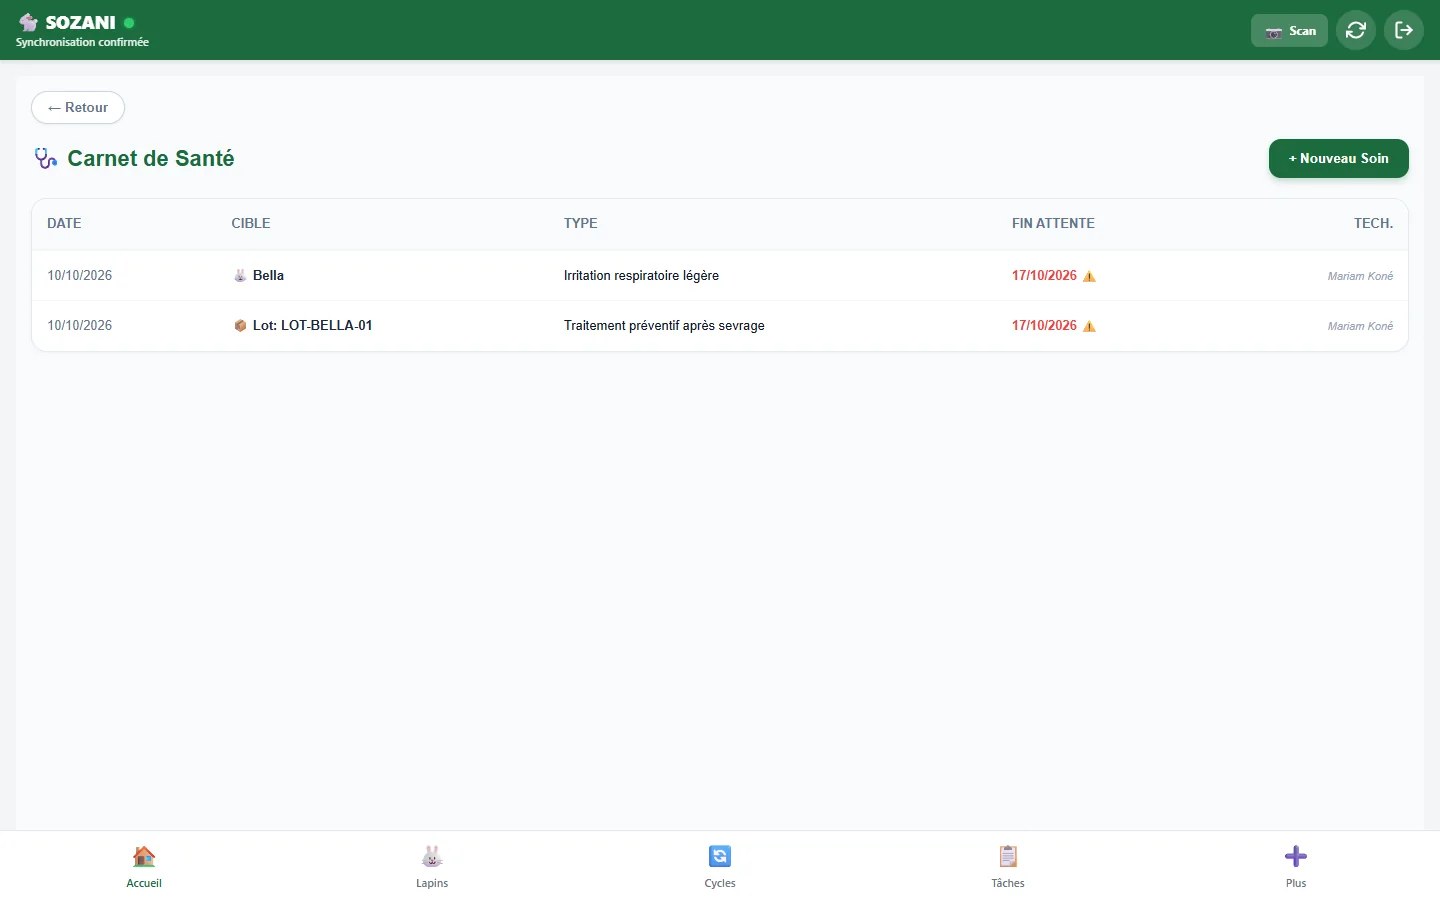The image size is (1440, 900).
Task: Click the SOZANI rabbit logo icon
Action: (28, 22)
